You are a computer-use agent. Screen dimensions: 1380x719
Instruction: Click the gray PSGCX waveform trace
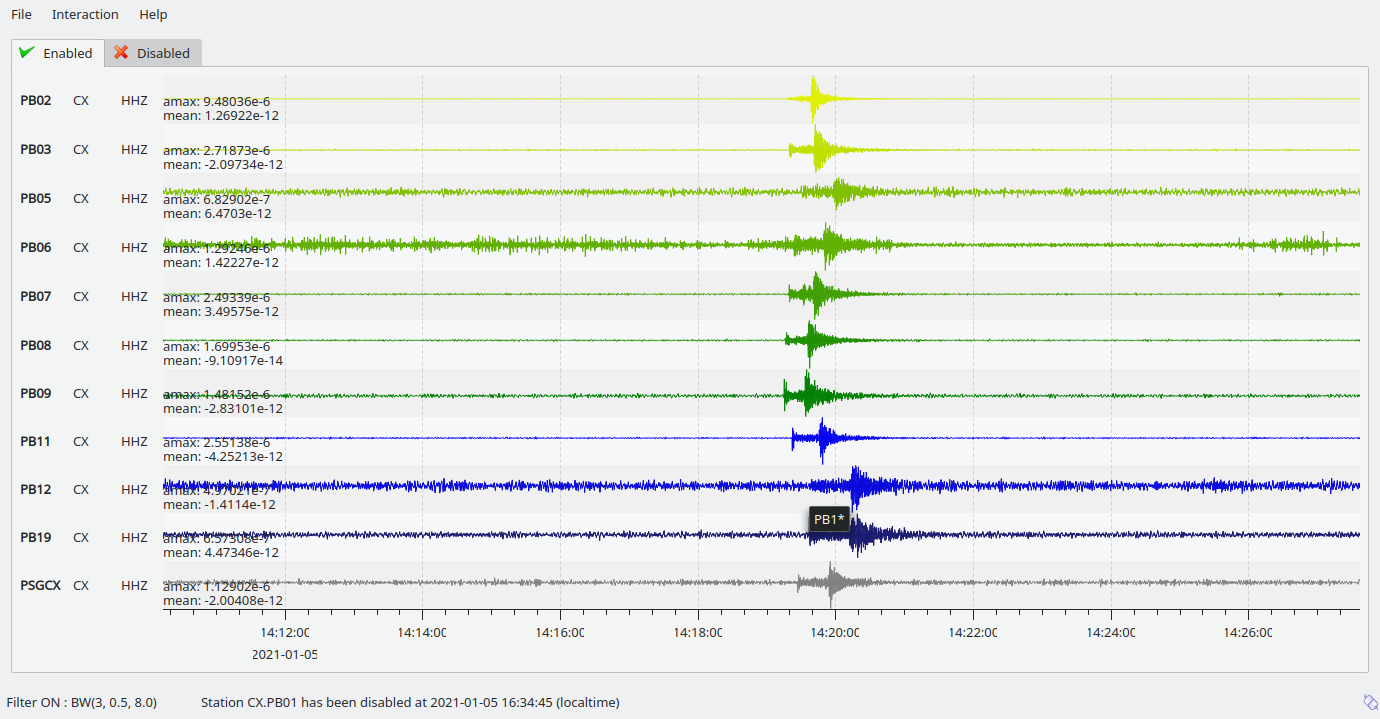click(x=831, y=582)
